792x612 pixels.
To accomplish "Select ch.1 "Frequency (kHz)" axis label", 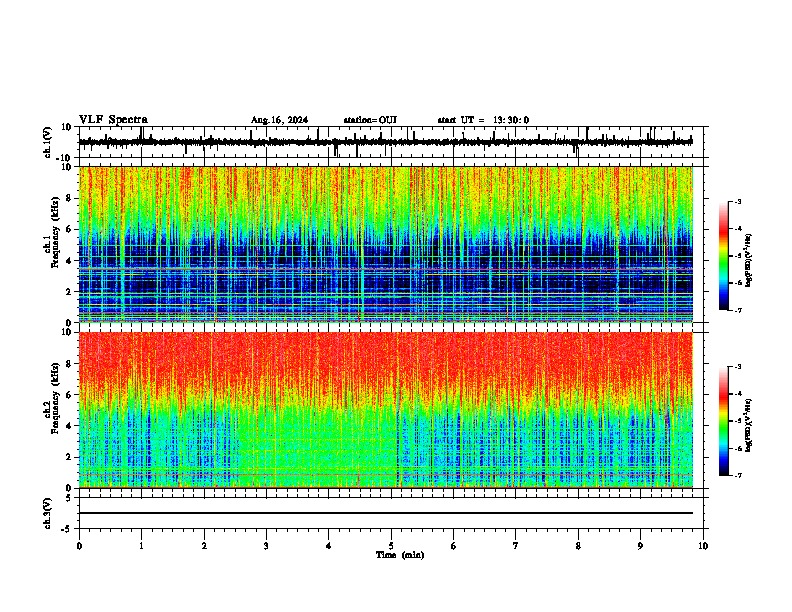I will (x=57, y=232).
